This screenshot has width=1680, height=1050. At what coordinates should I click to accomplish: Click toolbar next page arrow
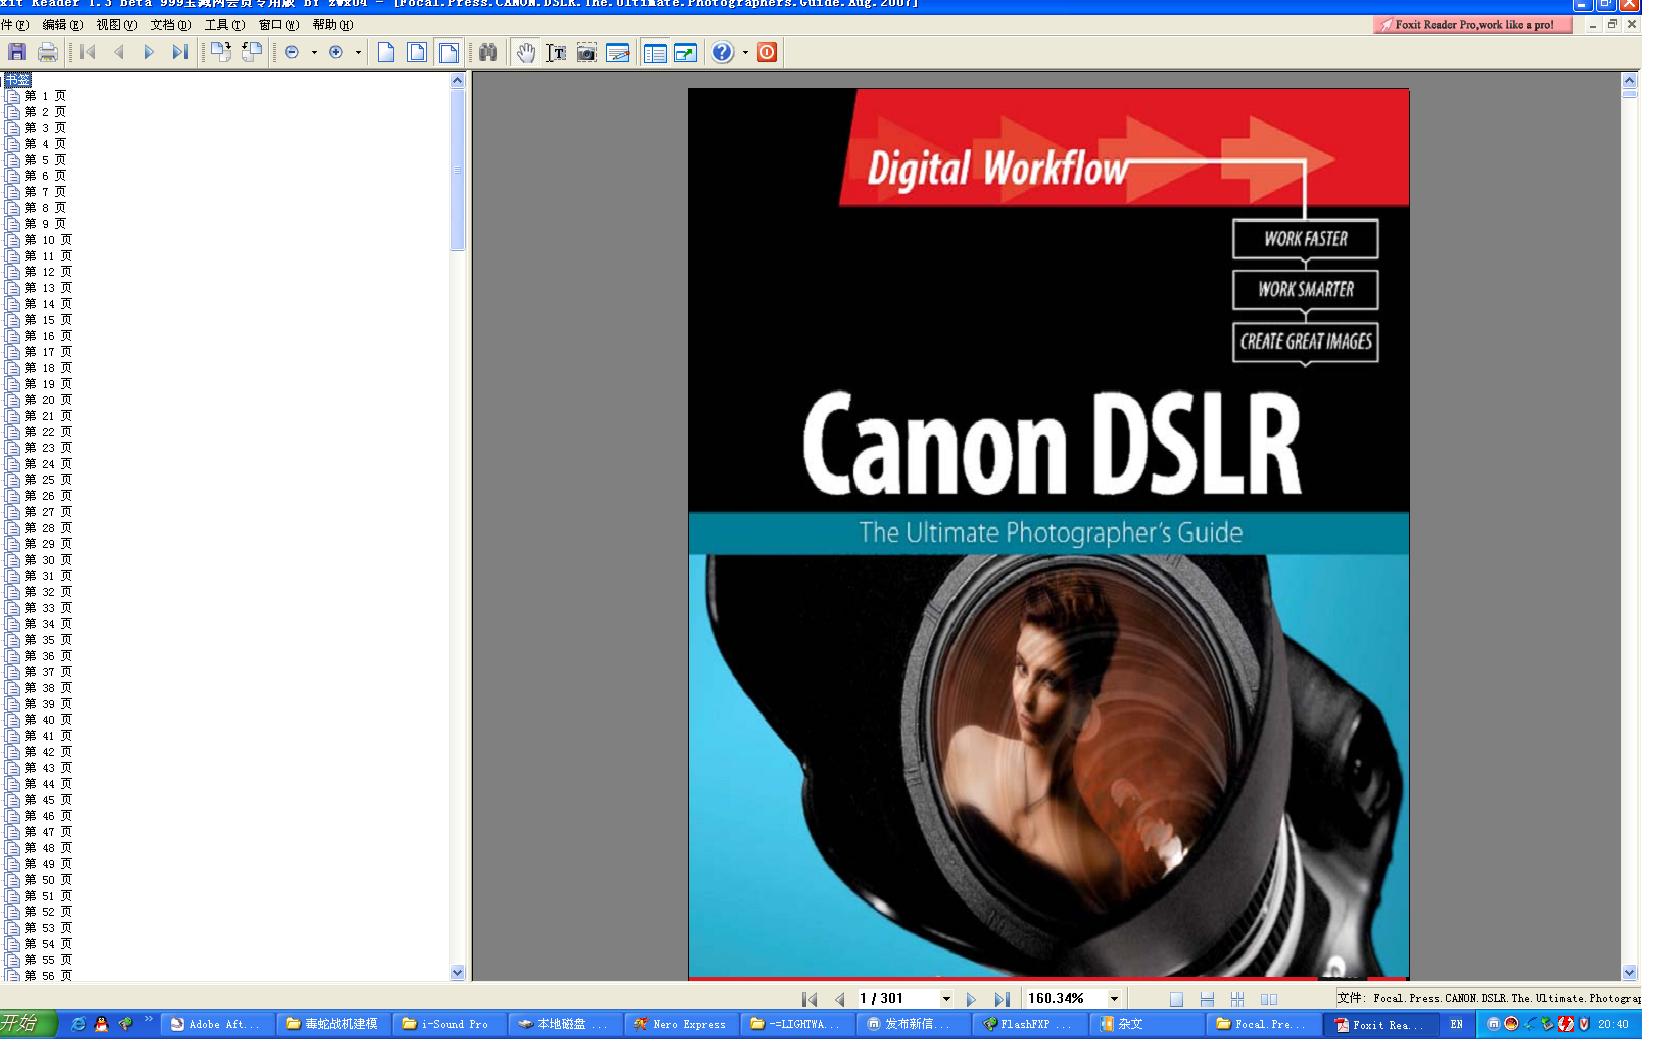click(x=149, y=53)
